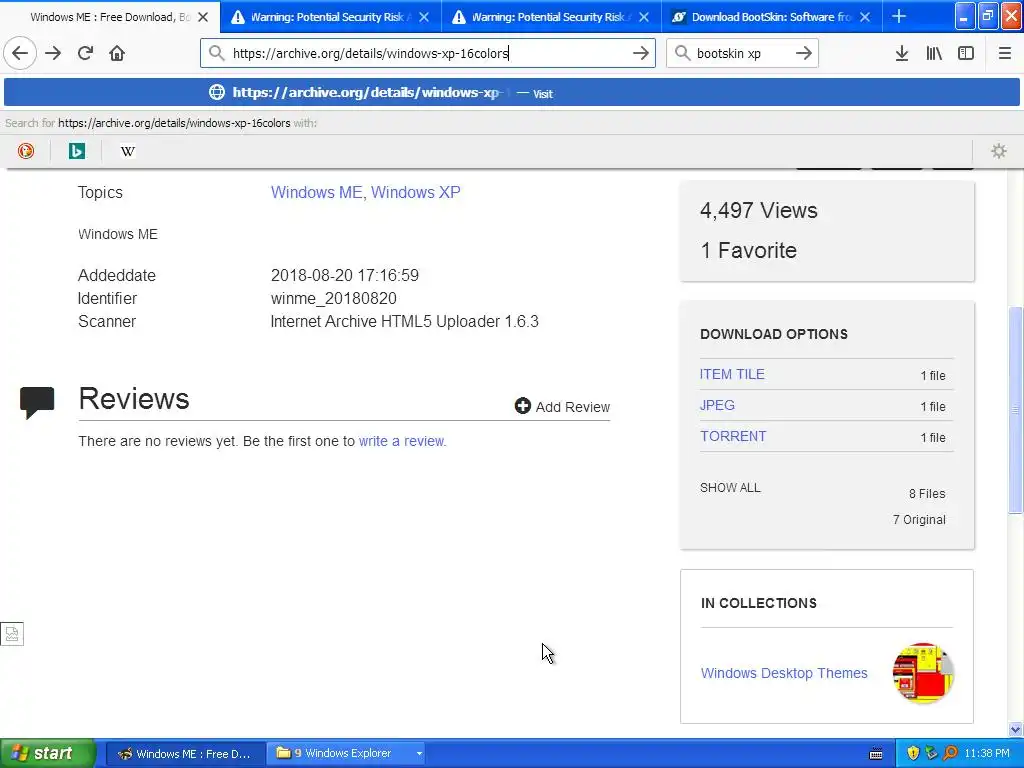Click the 4,497 Views text
Viewport: 1024px width, 768px height.
click(x=758, y=210)
